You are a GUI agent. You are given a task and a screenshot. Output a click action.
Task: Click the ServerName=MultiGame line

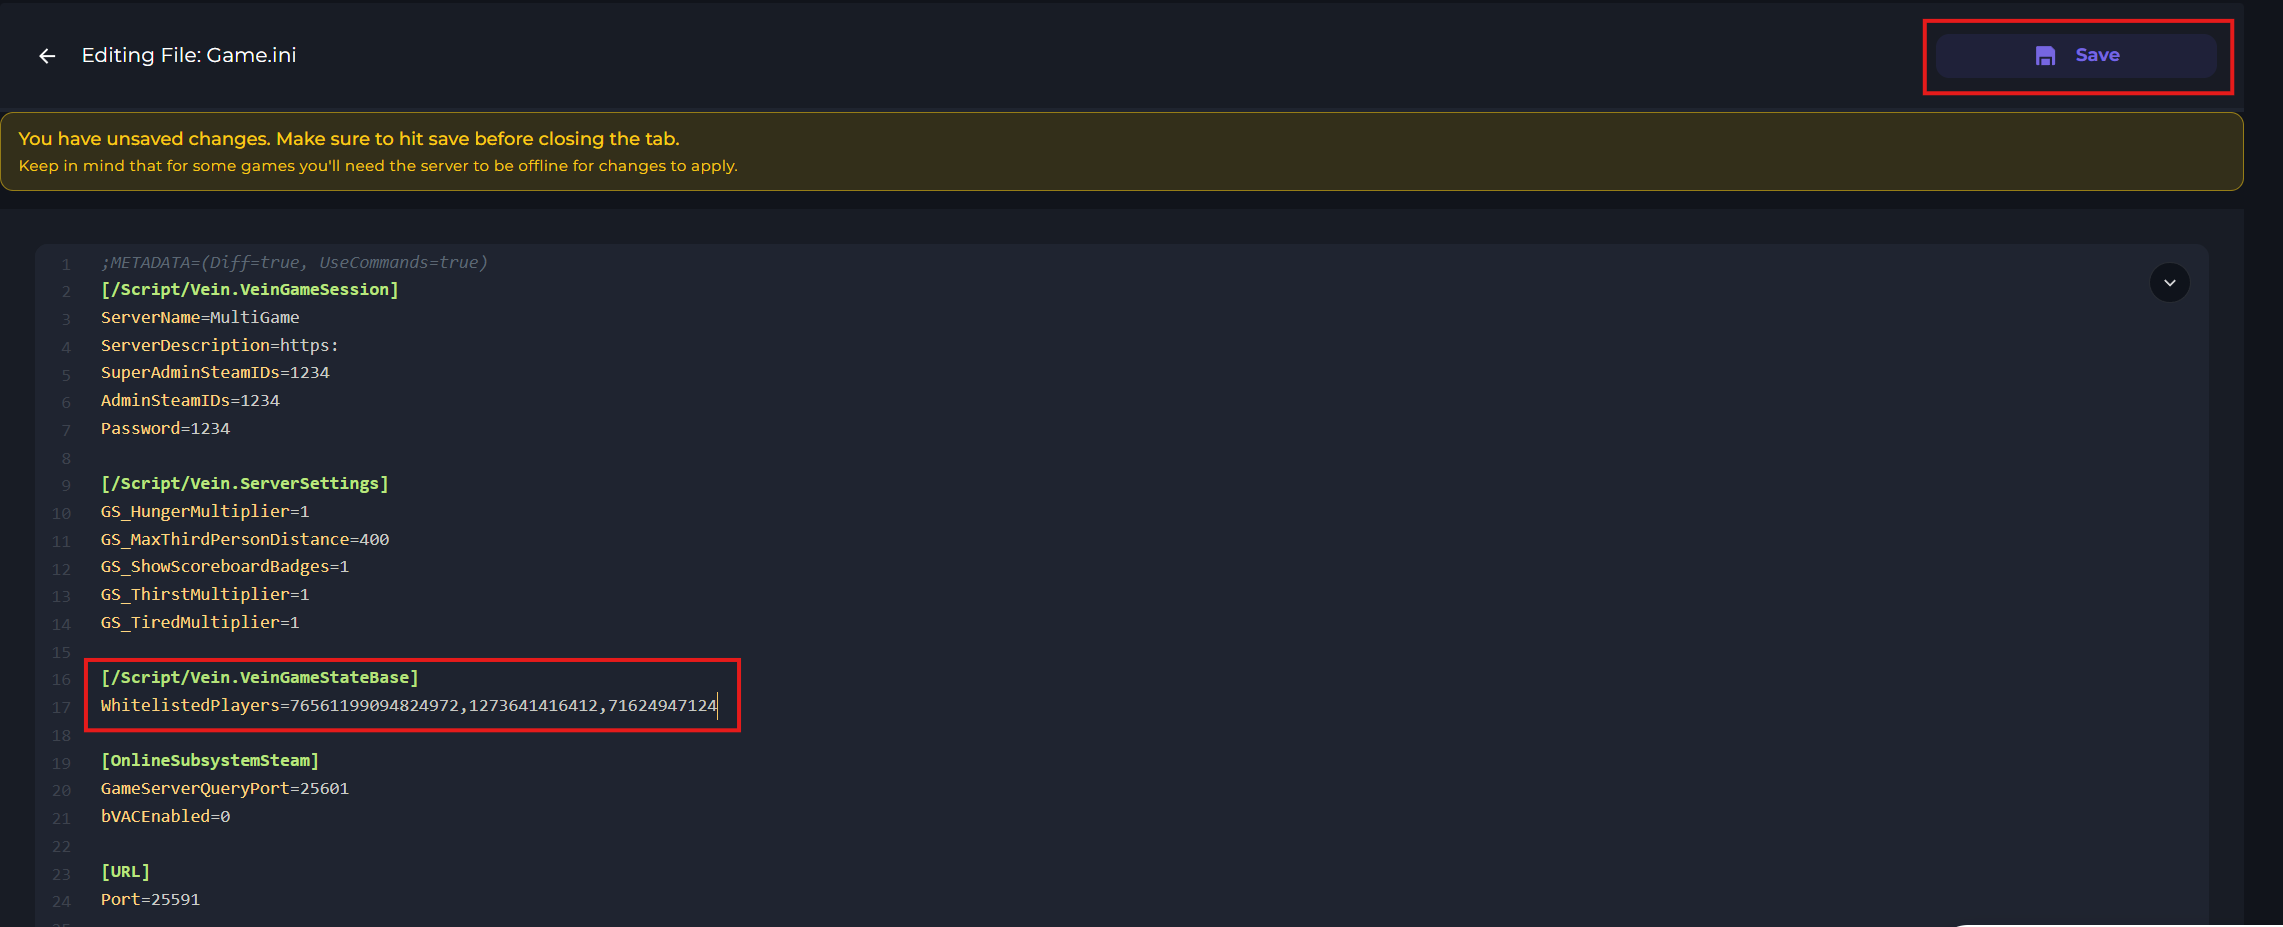click(200, 318)
